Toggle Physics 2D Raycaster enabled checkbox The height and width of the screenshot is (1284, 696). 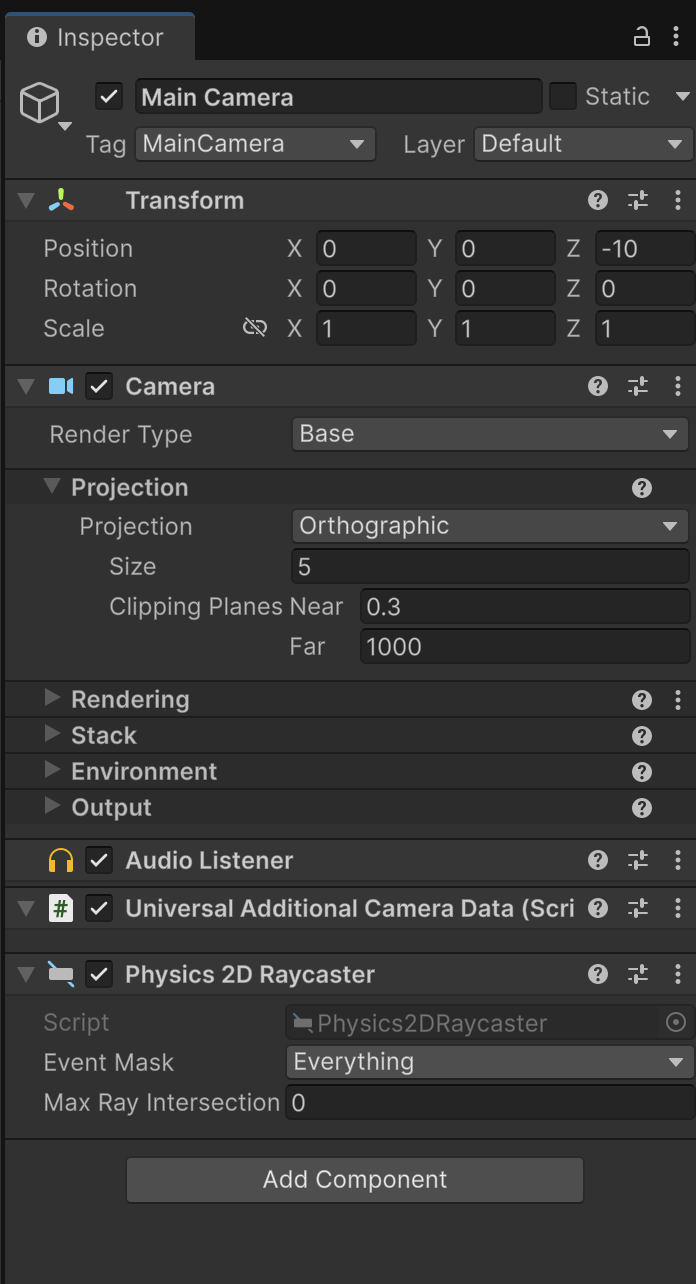[98, 974]
